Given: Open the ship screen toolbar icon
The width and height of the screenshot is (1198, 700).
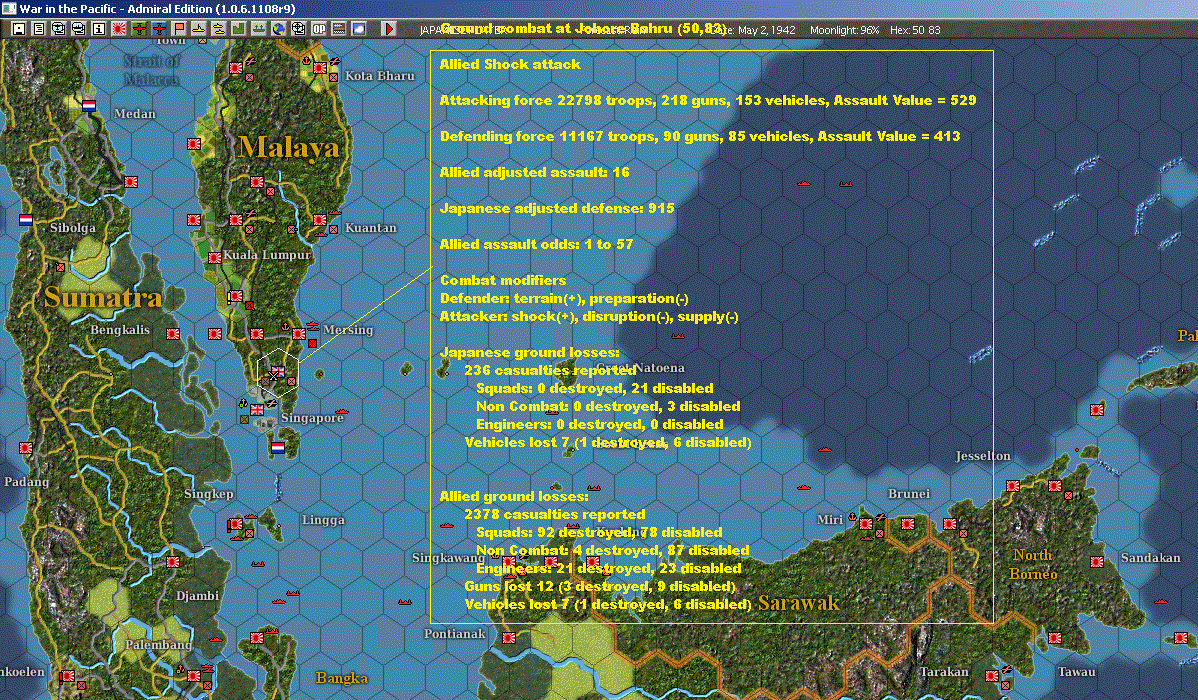Looking at the screenshot, I should point(79,29).
